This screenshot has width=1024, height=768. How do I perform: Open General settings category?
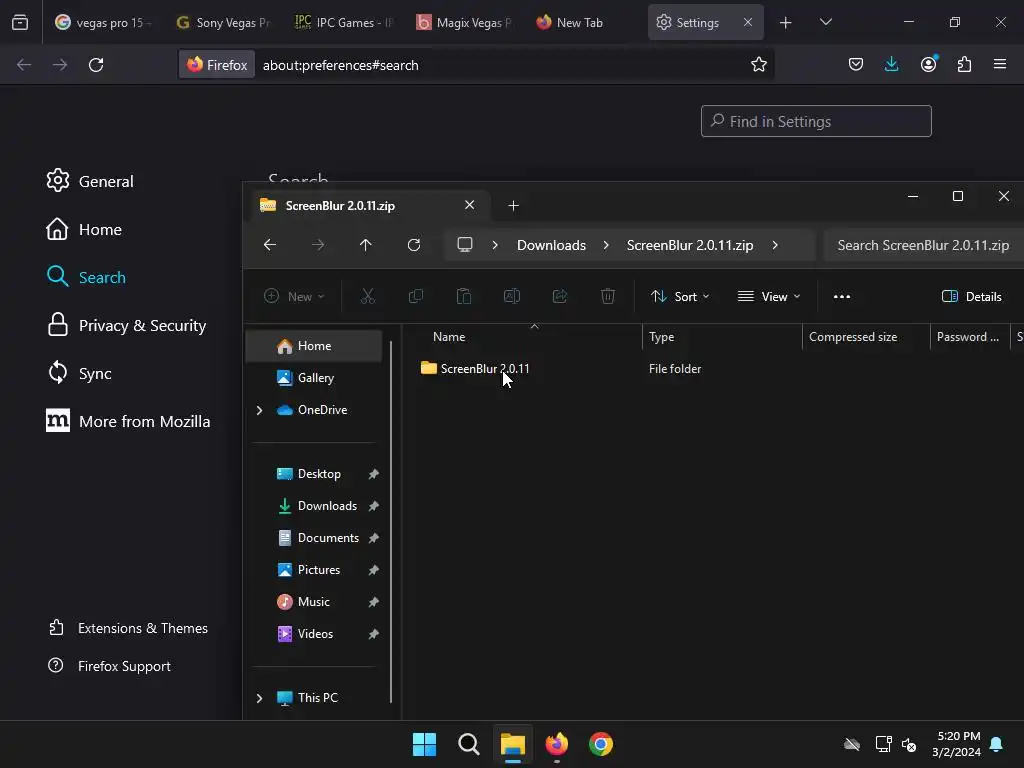pyautogui.click(x=90, y=181)
